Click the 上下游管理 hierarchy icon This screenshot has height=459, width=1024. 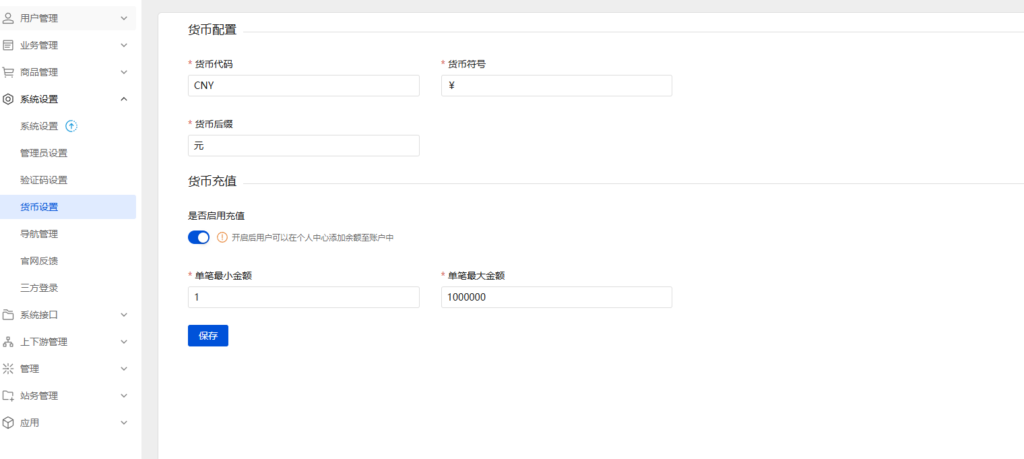pyautogui.click(x=8, y=341)
